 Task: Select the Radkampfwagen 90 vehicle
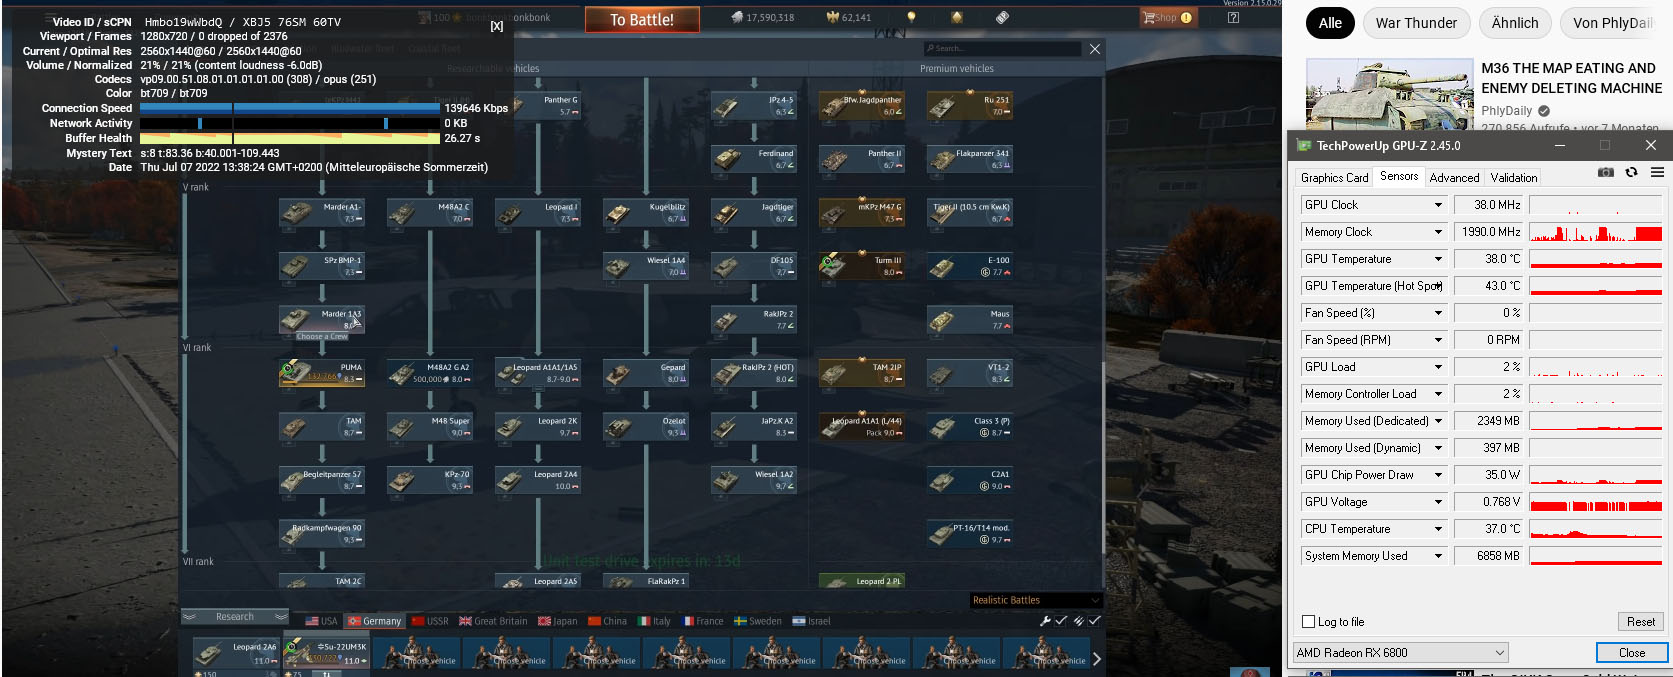pyautogui.click(x=322, y=533)
